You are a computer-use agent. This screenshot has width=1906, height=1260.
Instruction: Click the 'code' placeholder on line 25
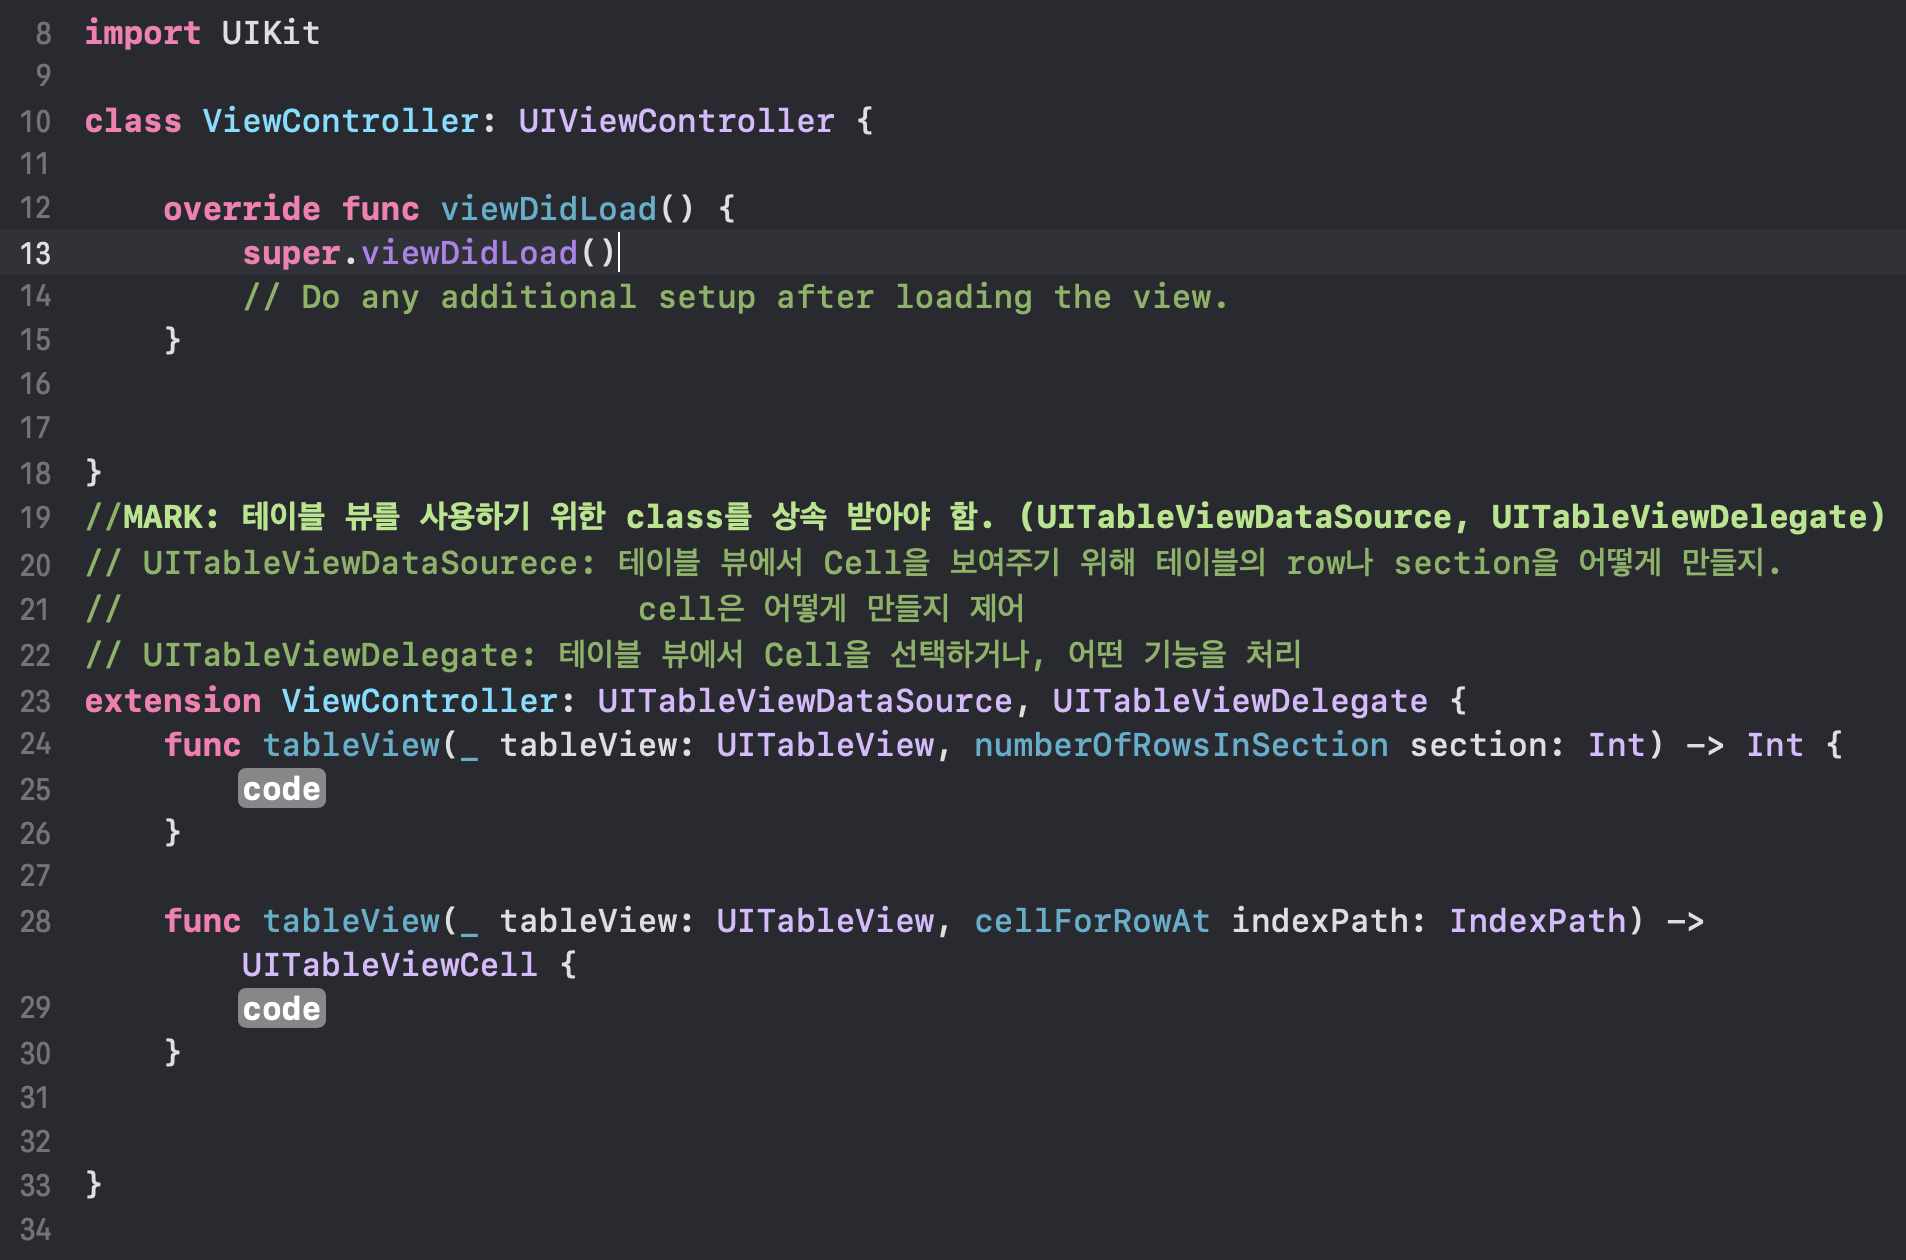click(282, 789)
